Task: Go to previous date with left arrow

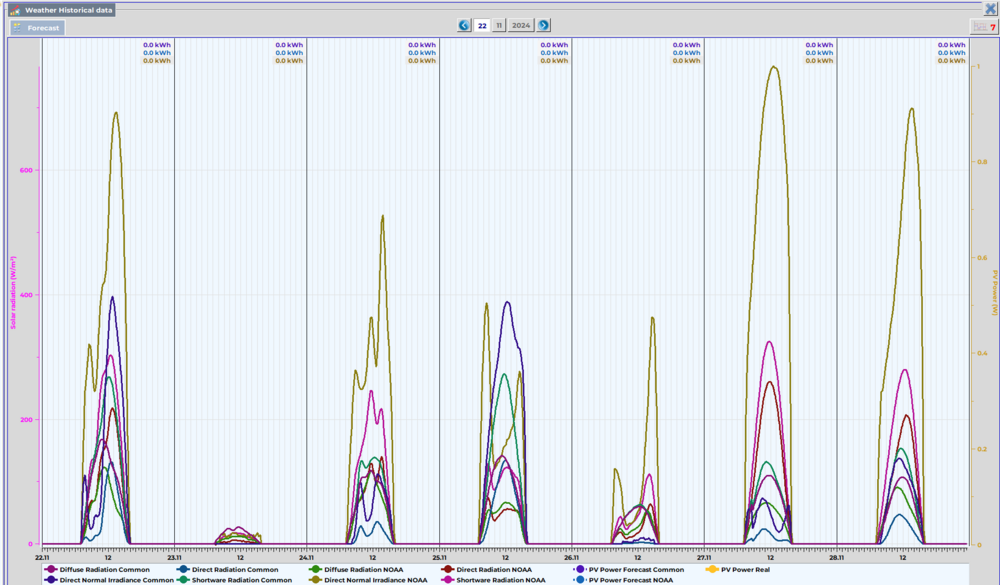Action: (x=464, y=26)
